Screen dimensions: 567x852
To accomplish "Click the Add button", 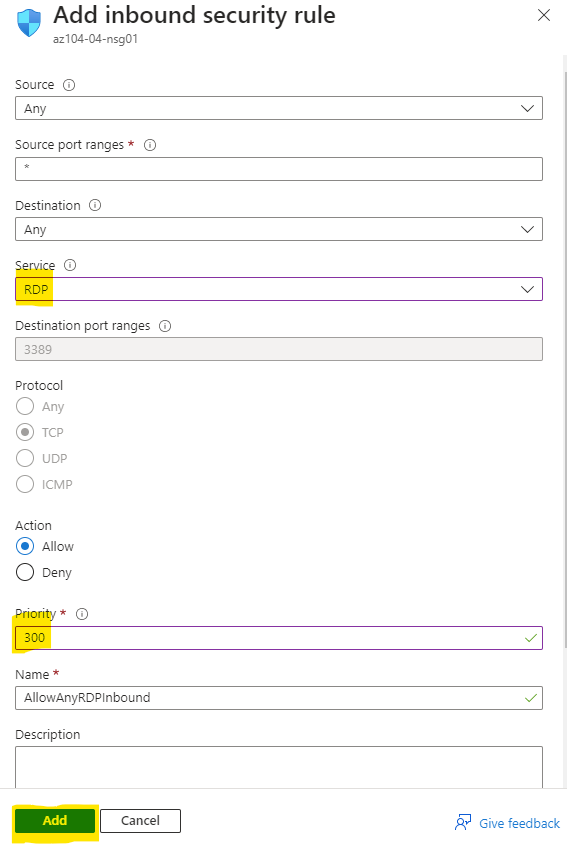I will click(55, 820).
